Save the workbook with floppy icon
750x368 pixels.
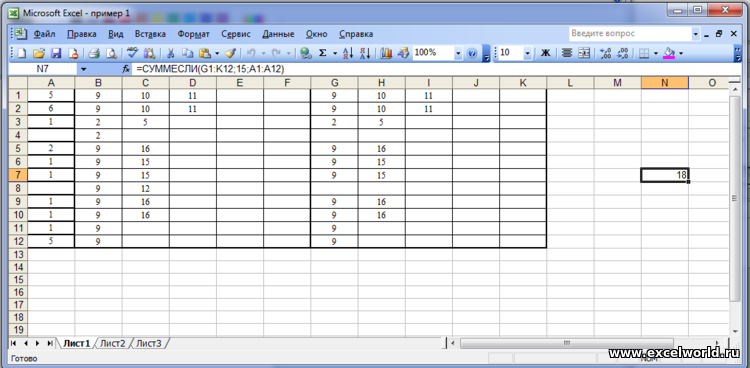[56, 53]
